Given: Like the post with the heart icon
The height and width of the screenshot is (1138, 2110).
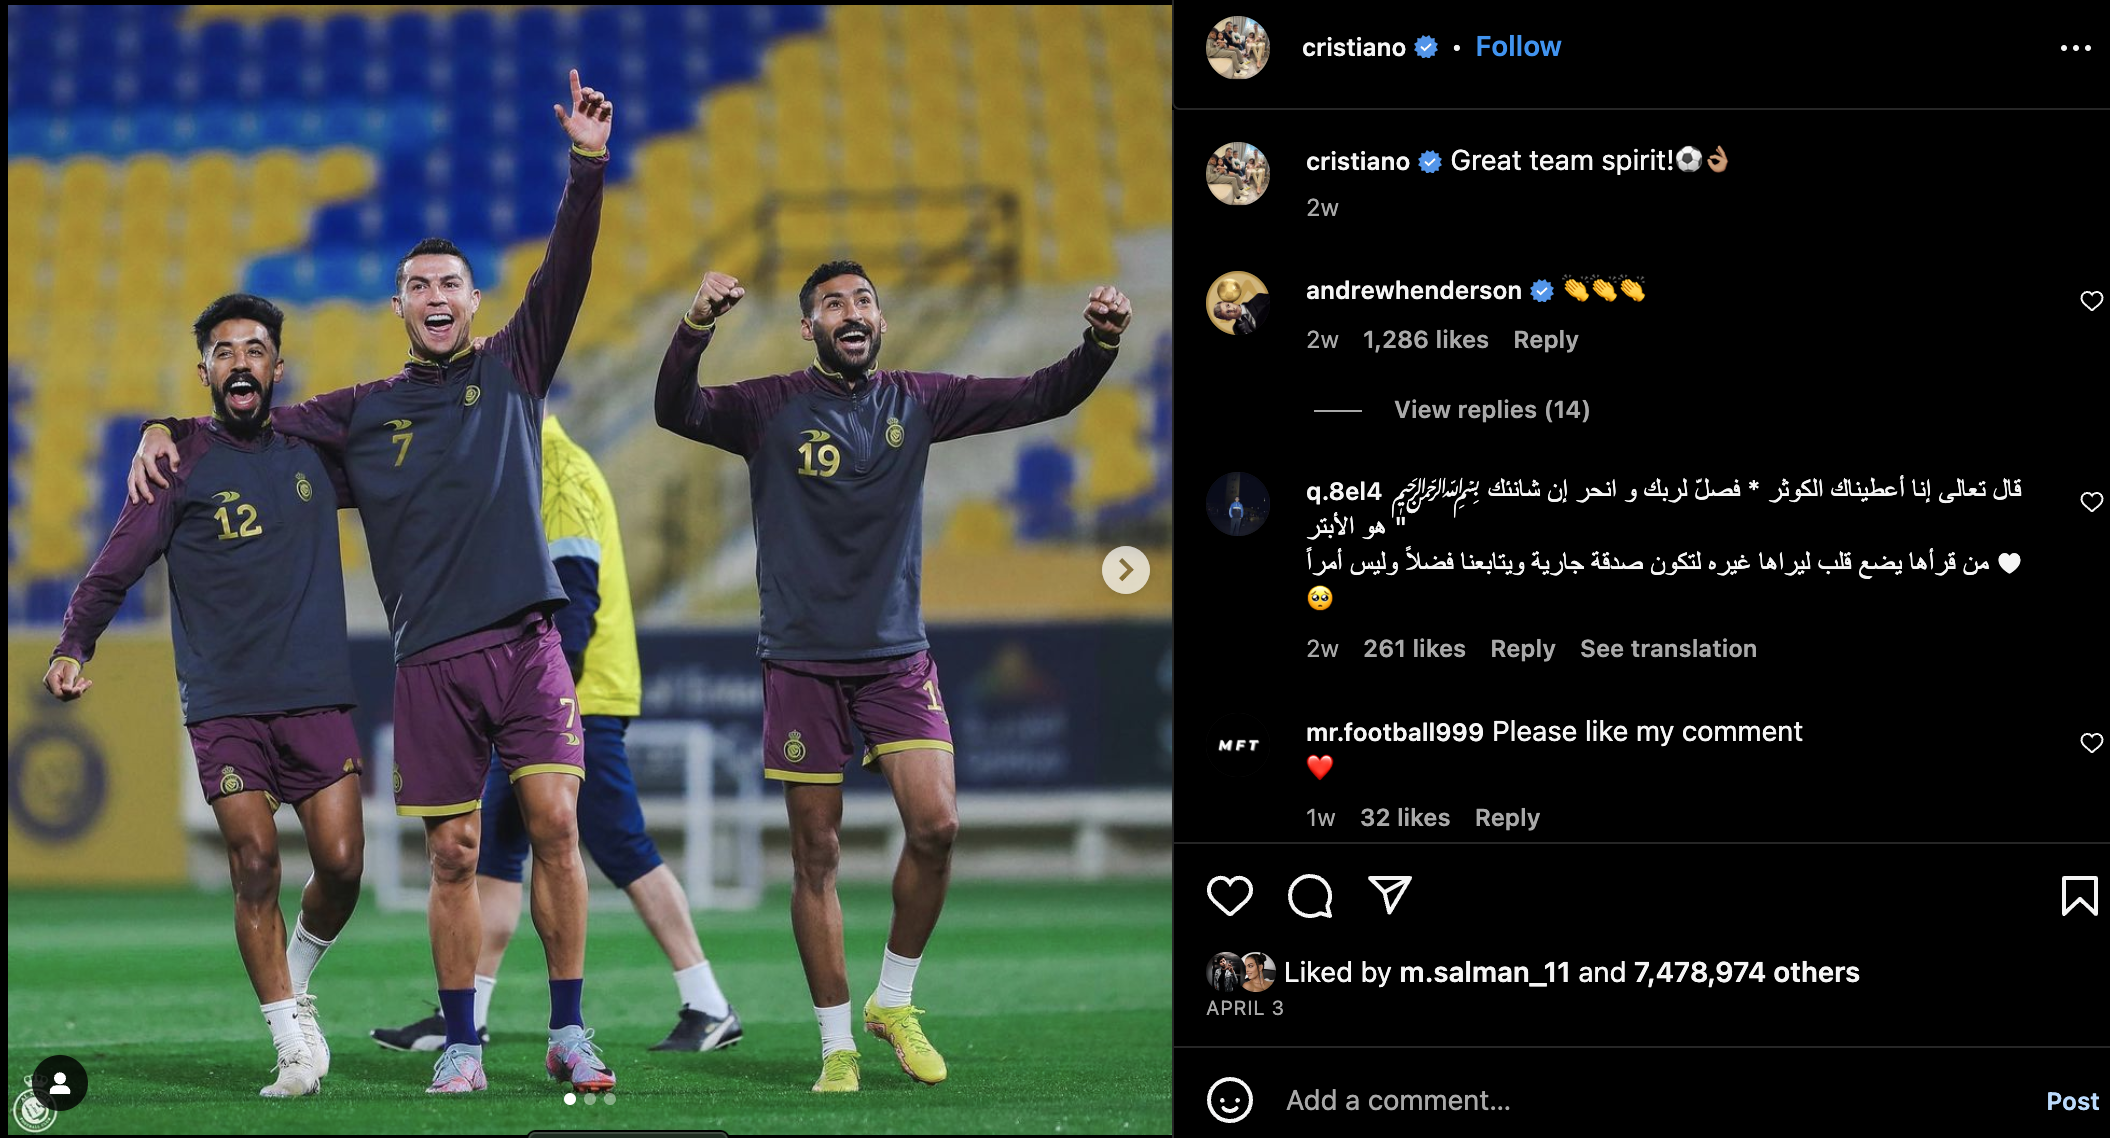Looking at the screenshot, I should pos(1229,895).
